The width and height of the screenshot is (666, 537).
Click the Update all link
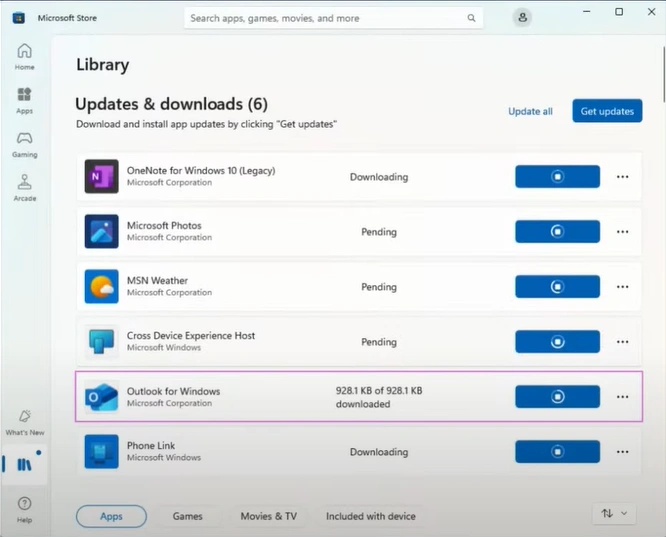point(530,111)
